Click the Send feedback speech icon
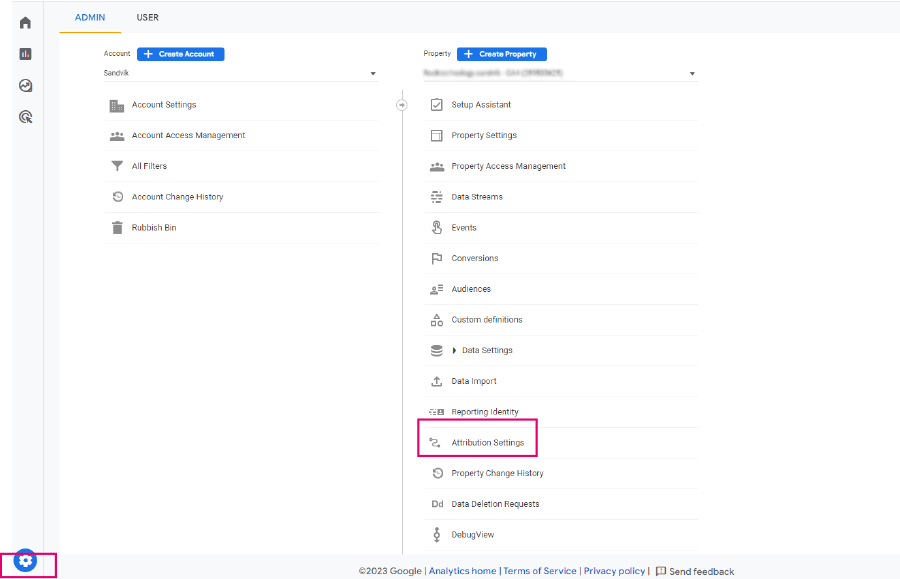The image size is (900, 579). (661, 571)
